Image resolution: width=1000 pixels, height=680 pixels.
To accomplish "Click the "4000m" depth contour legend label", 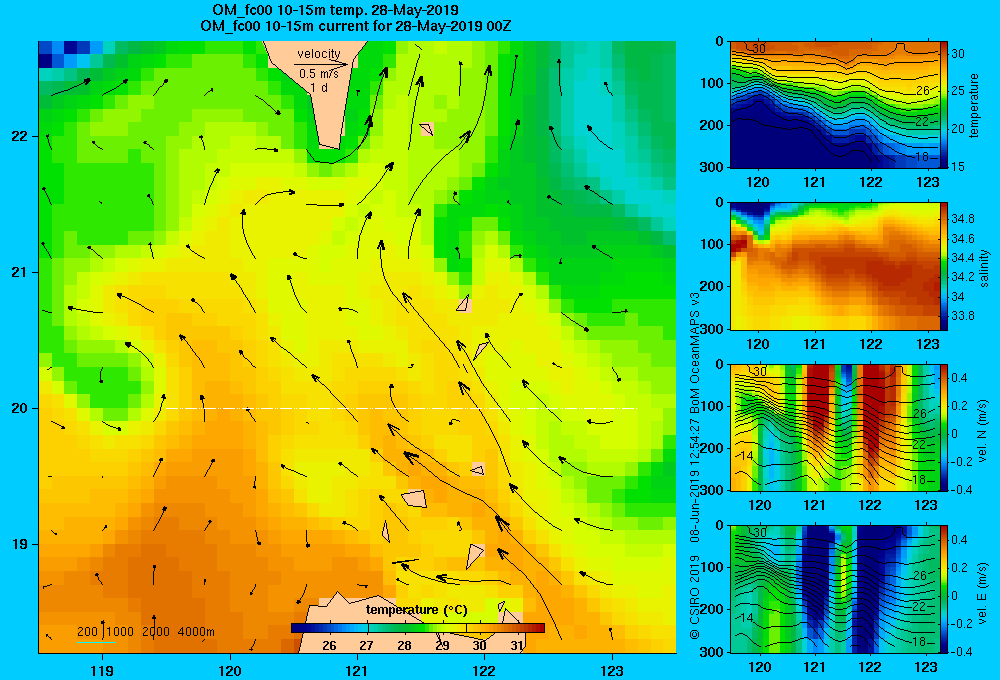I will (196, 632).
